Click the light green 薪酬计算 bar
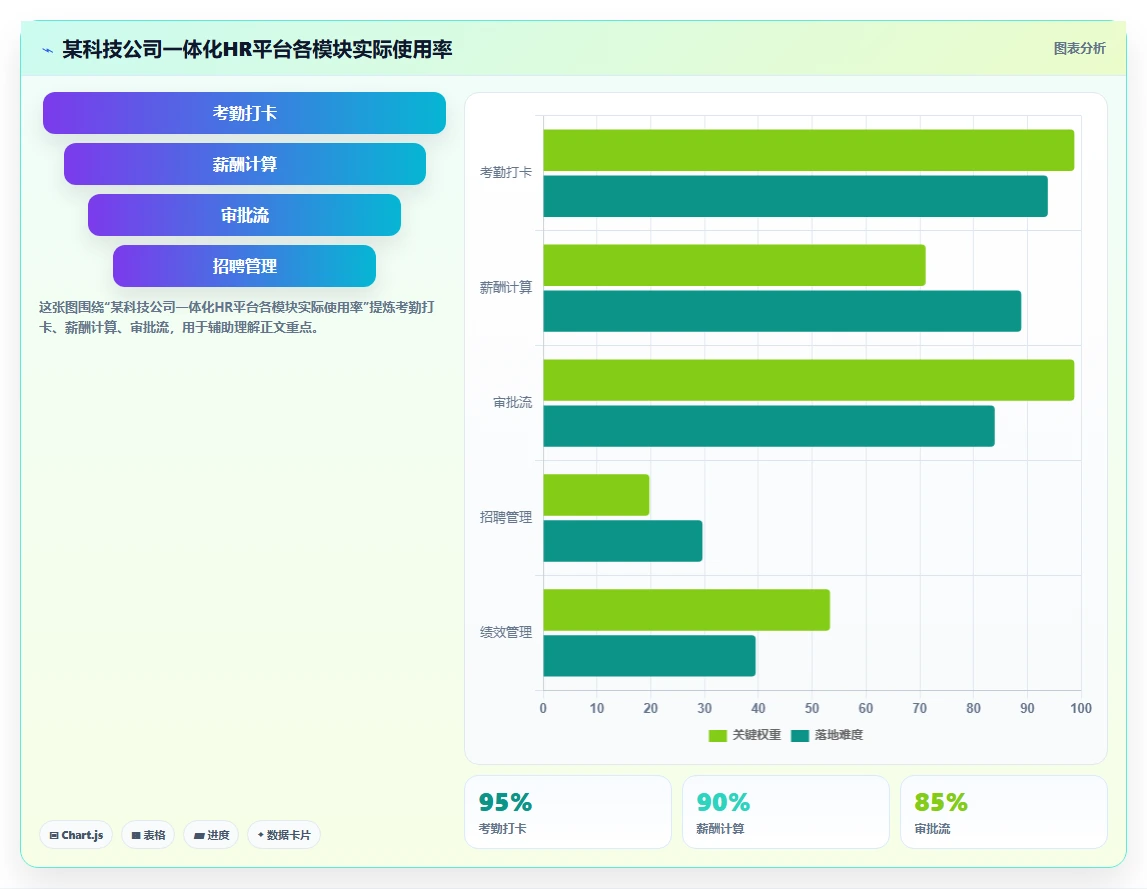Image resolution: width=1147 pixels, height=889 pixels. (x=734, y=265)
